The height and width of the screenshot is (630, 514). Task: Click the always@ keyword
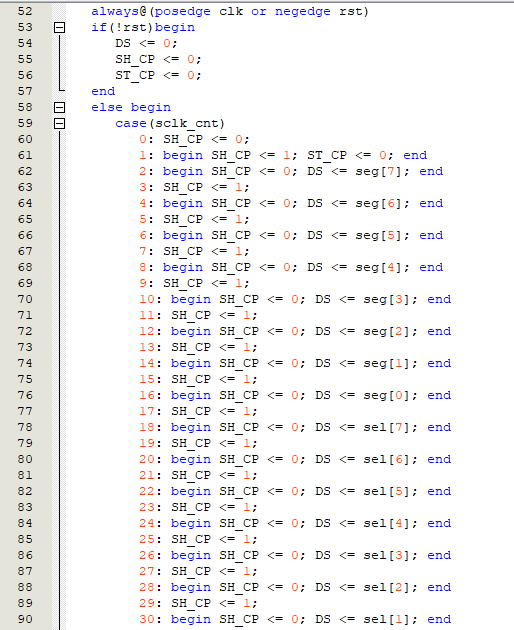click(119, 11)
